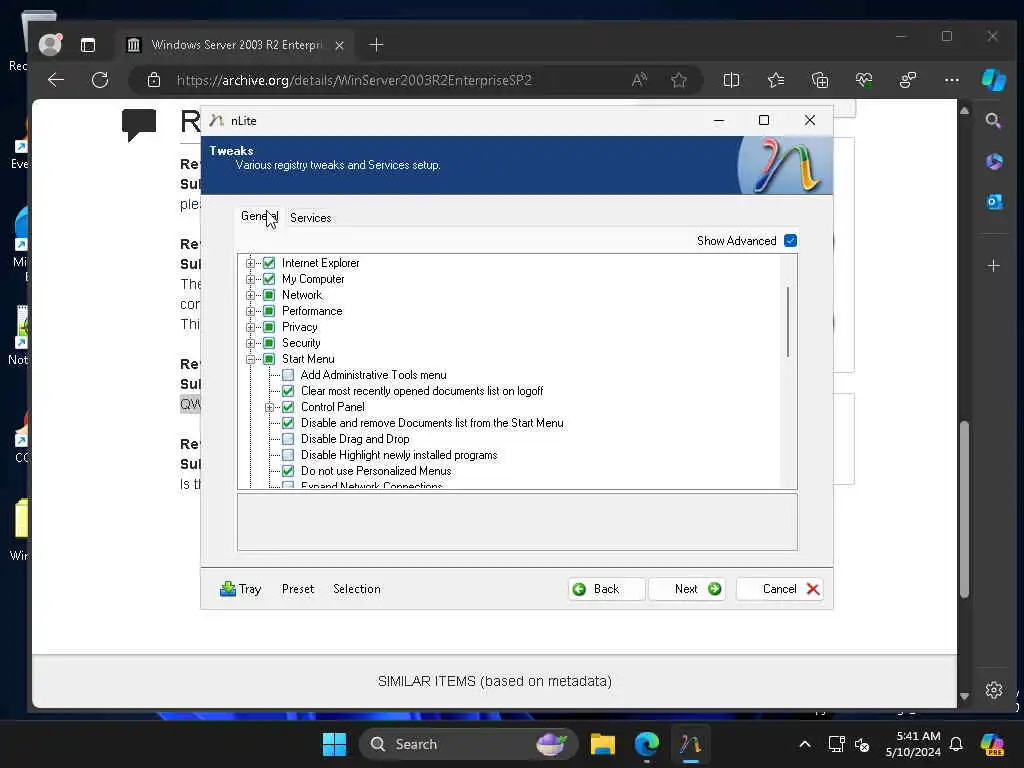Click the Back button in nLite
Image resolution: width=1024 pixels, height=768 pixels.
(606, 588)
